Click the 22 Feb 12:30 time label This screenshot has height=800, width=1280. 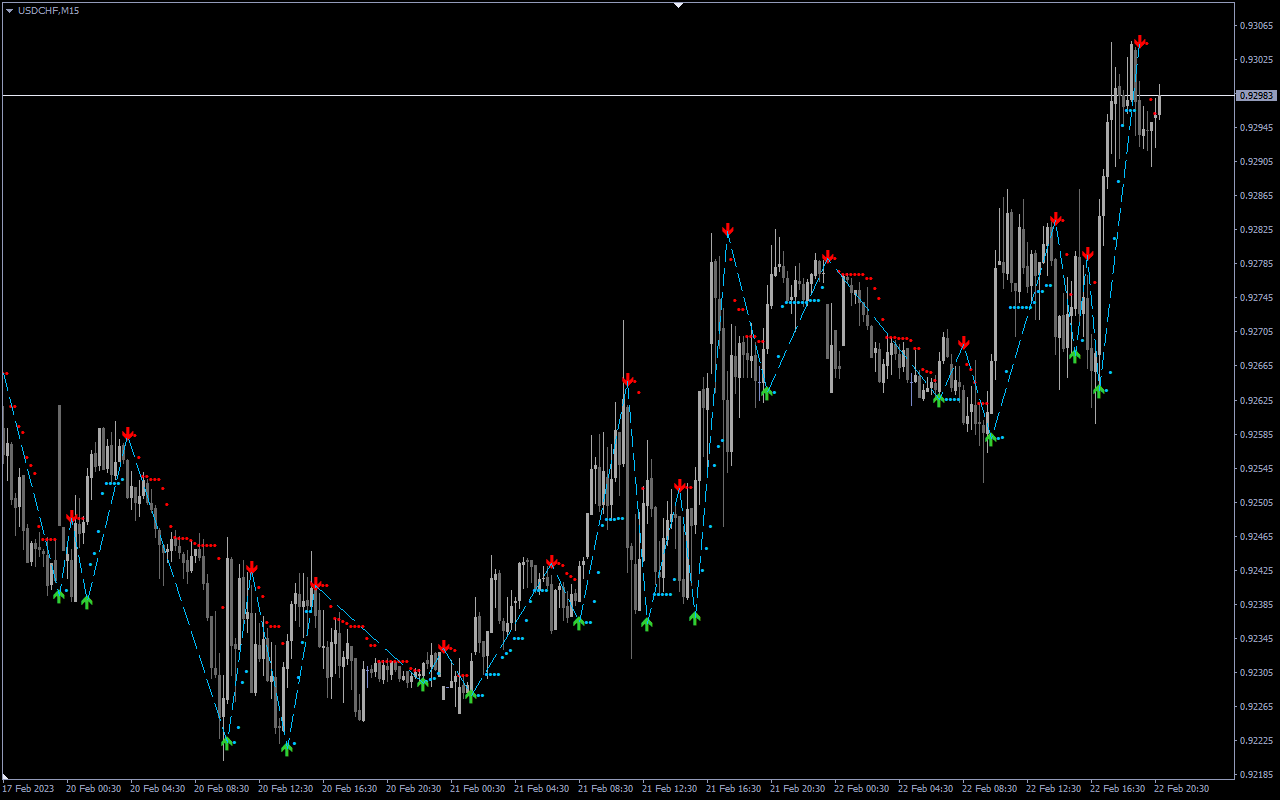(1053, 789)
